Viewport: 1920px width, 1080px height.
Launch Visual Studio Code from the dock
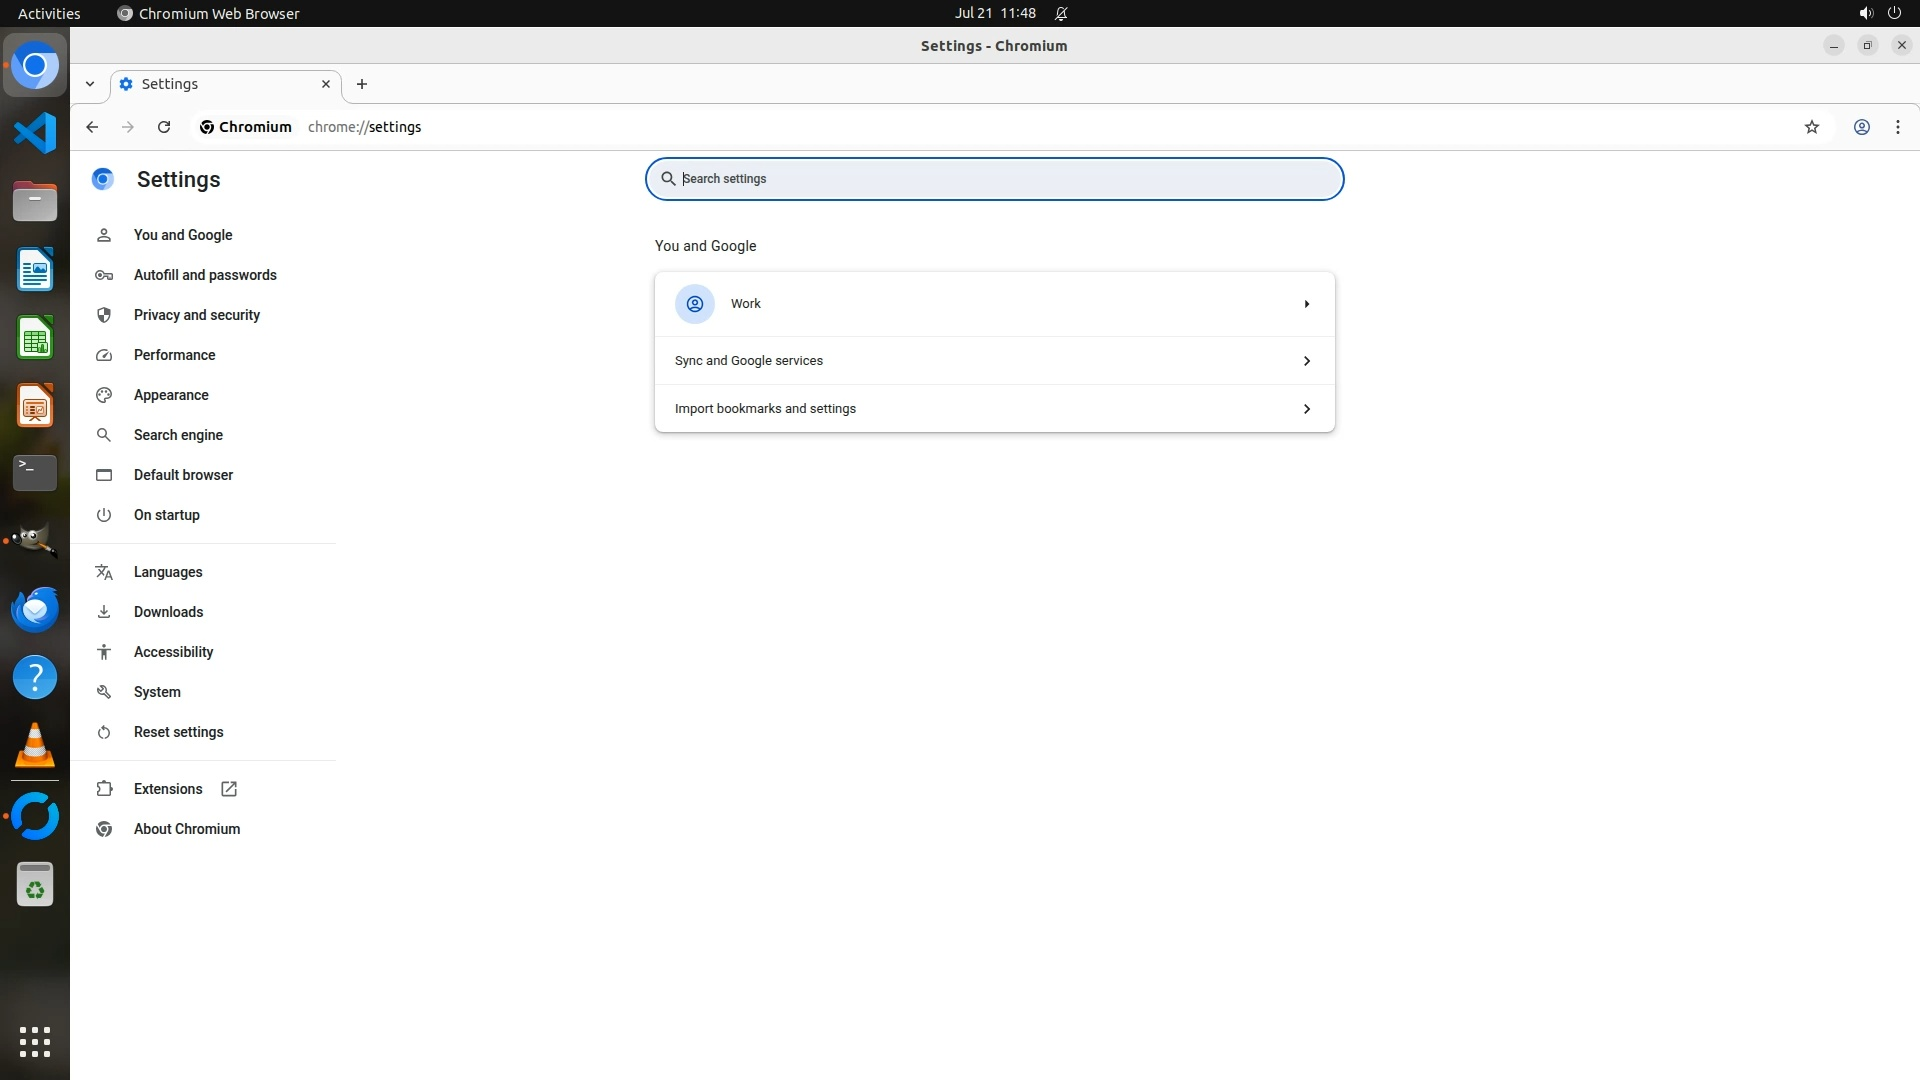[x=35, y=133]
